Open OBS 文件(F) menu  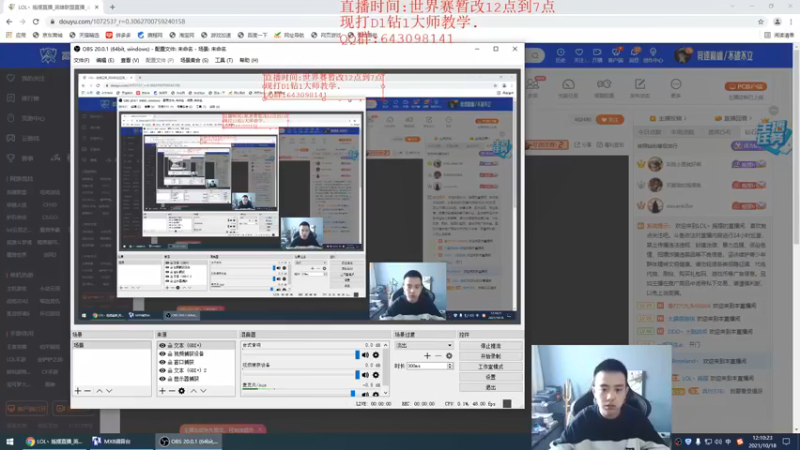coord(82,60)
